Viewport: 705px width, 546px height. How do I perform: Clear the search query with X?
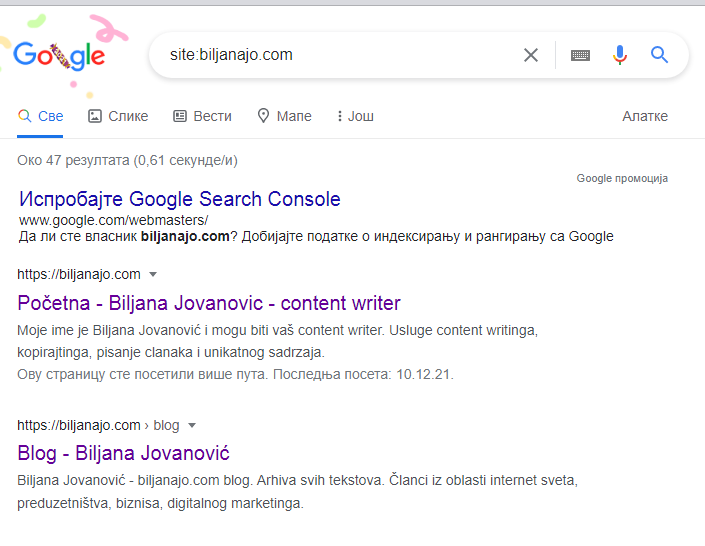531,55
